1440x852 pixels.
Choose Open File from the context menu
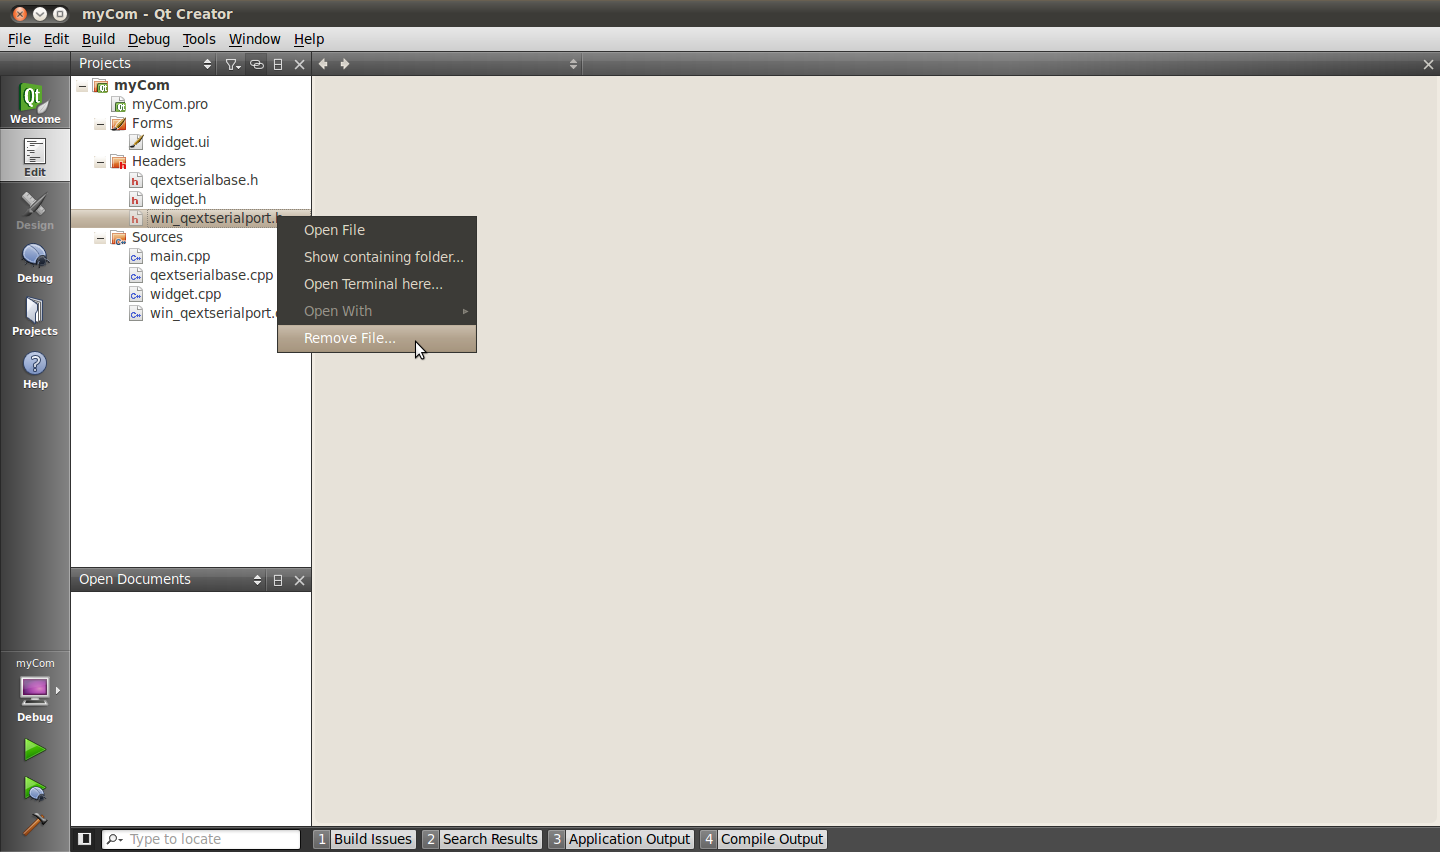coord(377,230)
